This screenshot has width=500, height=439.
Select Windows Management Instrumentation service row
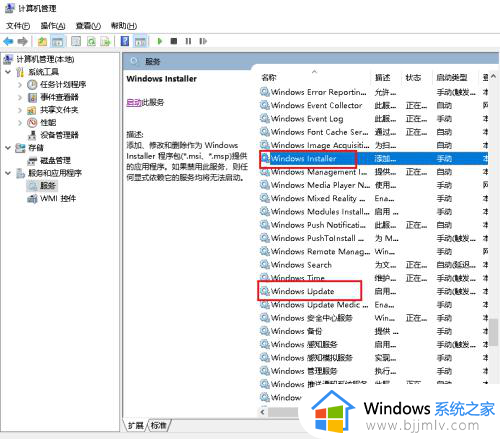tap(374, 172)
